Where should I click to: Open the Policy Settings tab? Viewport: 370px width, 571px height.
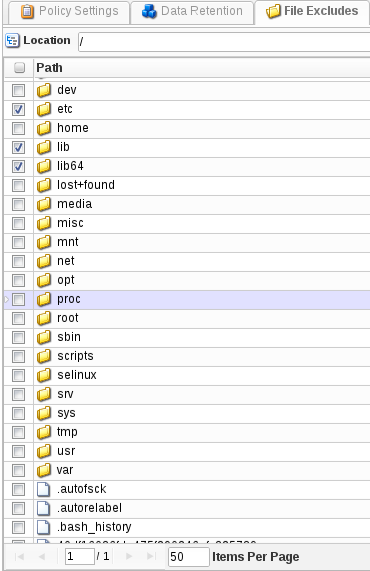(x=70, y=12)
